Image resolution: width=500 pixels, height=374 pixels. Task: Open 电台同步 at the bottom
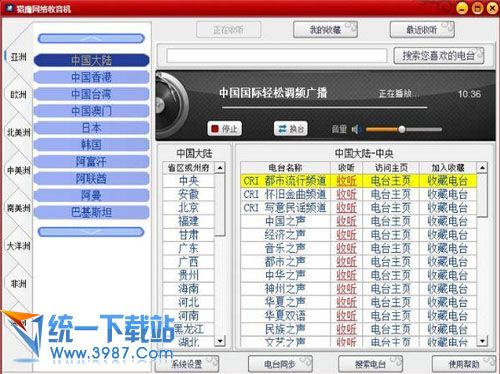point(280,364)
